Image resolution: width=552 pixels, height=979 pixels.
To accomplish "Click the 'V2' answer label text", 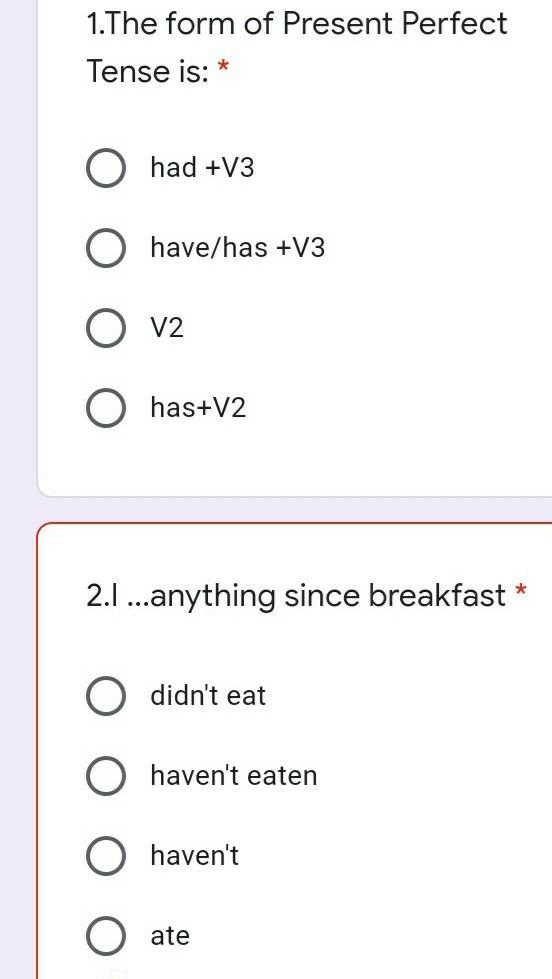I will coord(167,328).
